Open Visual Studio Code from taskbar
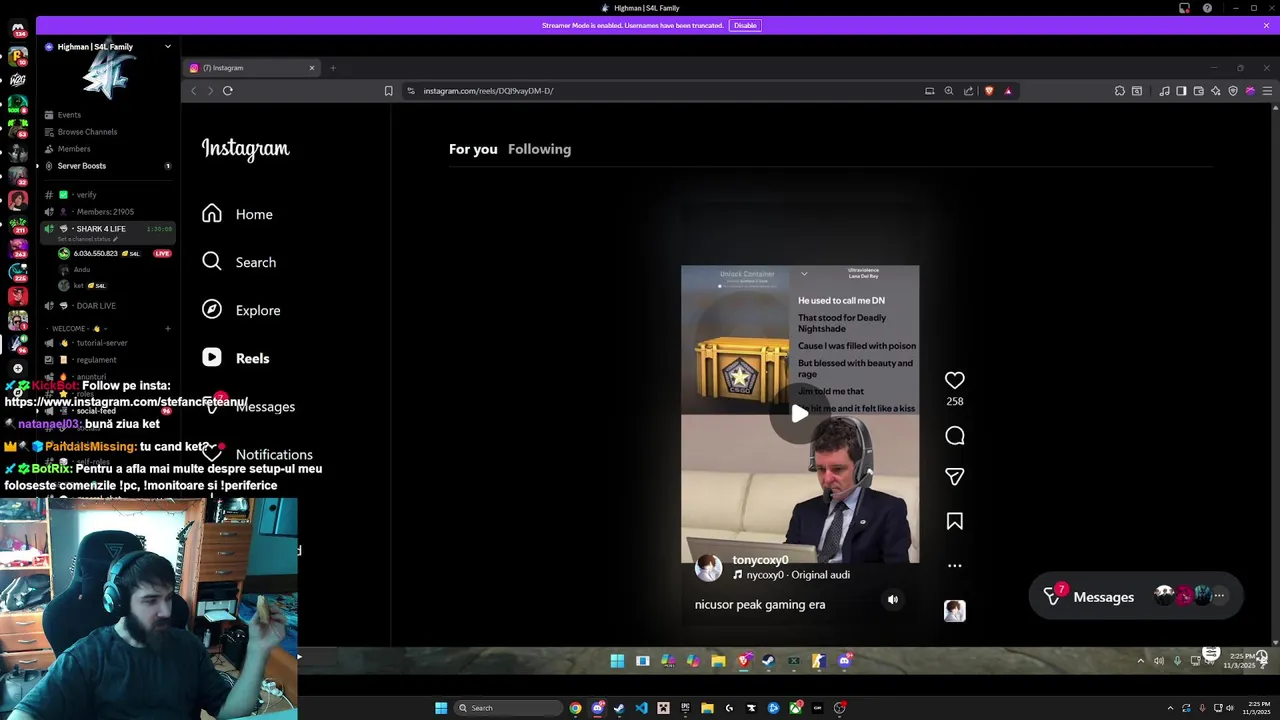 pos(641,708)
